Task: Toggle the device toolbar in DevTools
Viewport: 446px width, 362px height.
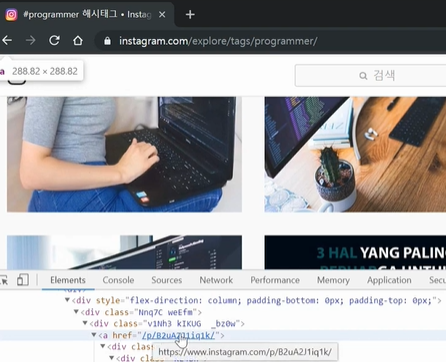Action: [x=23, y=280]
